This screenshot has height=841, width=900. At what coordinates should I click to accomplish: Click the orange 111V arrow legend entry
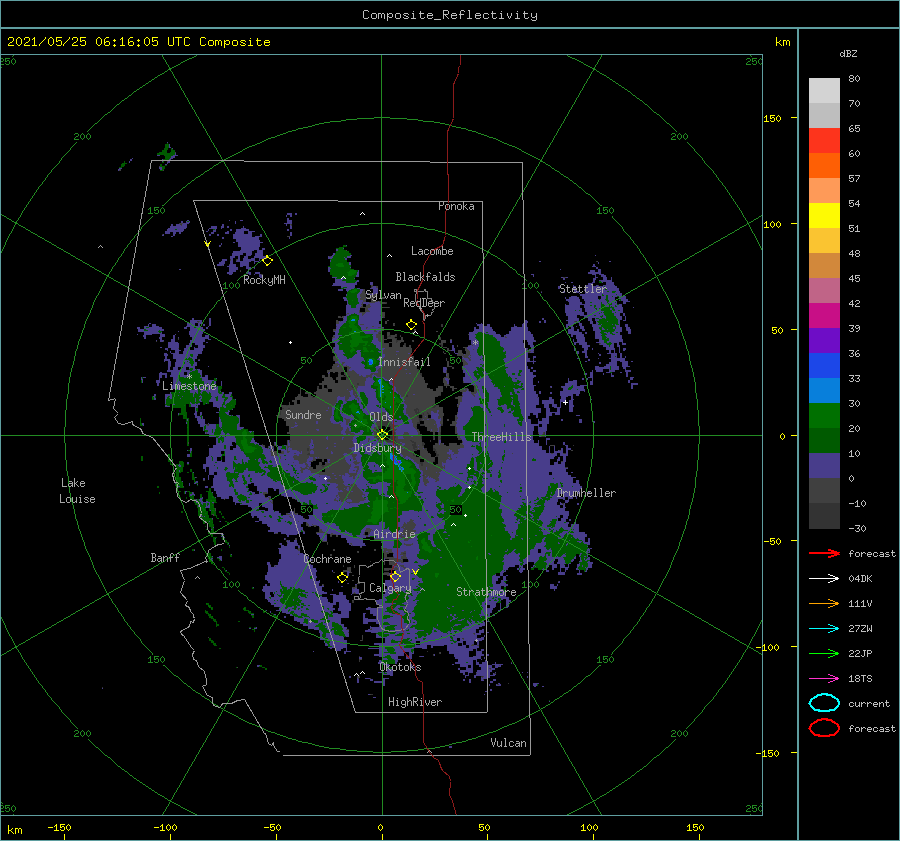pos(824,603)
